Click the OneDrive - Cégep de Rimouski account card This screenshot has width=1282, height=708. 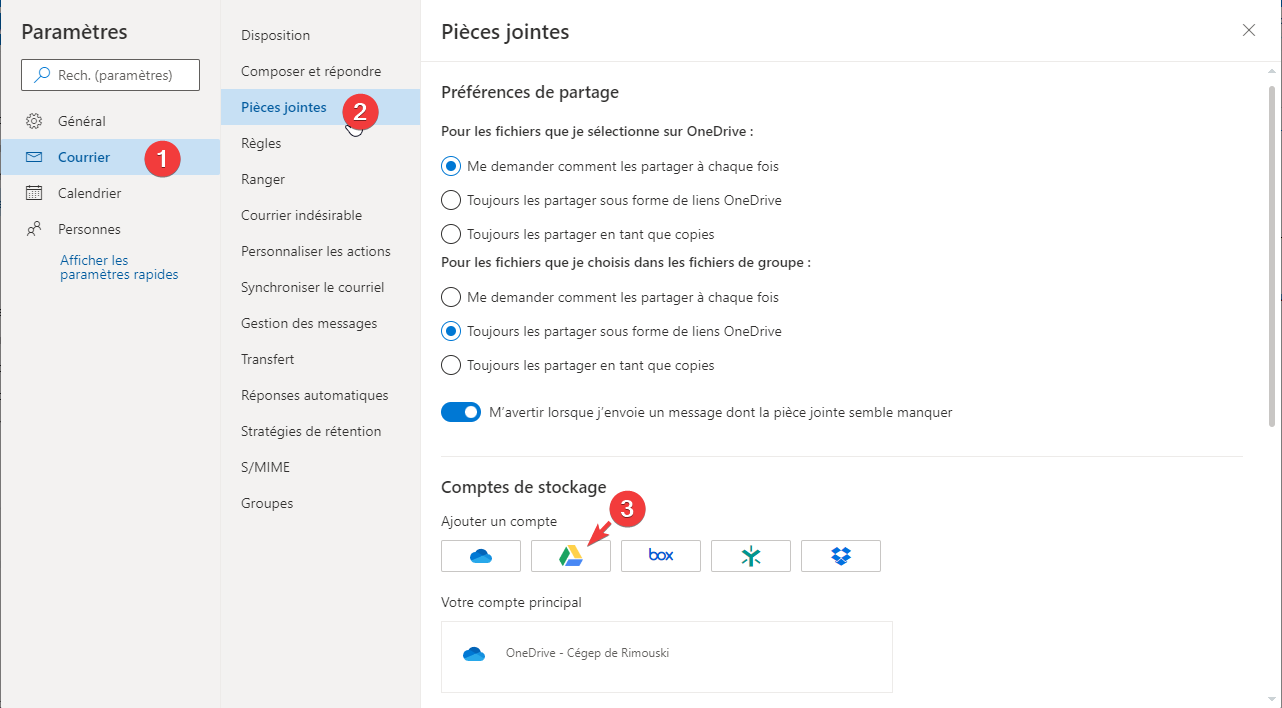point(667,657)
